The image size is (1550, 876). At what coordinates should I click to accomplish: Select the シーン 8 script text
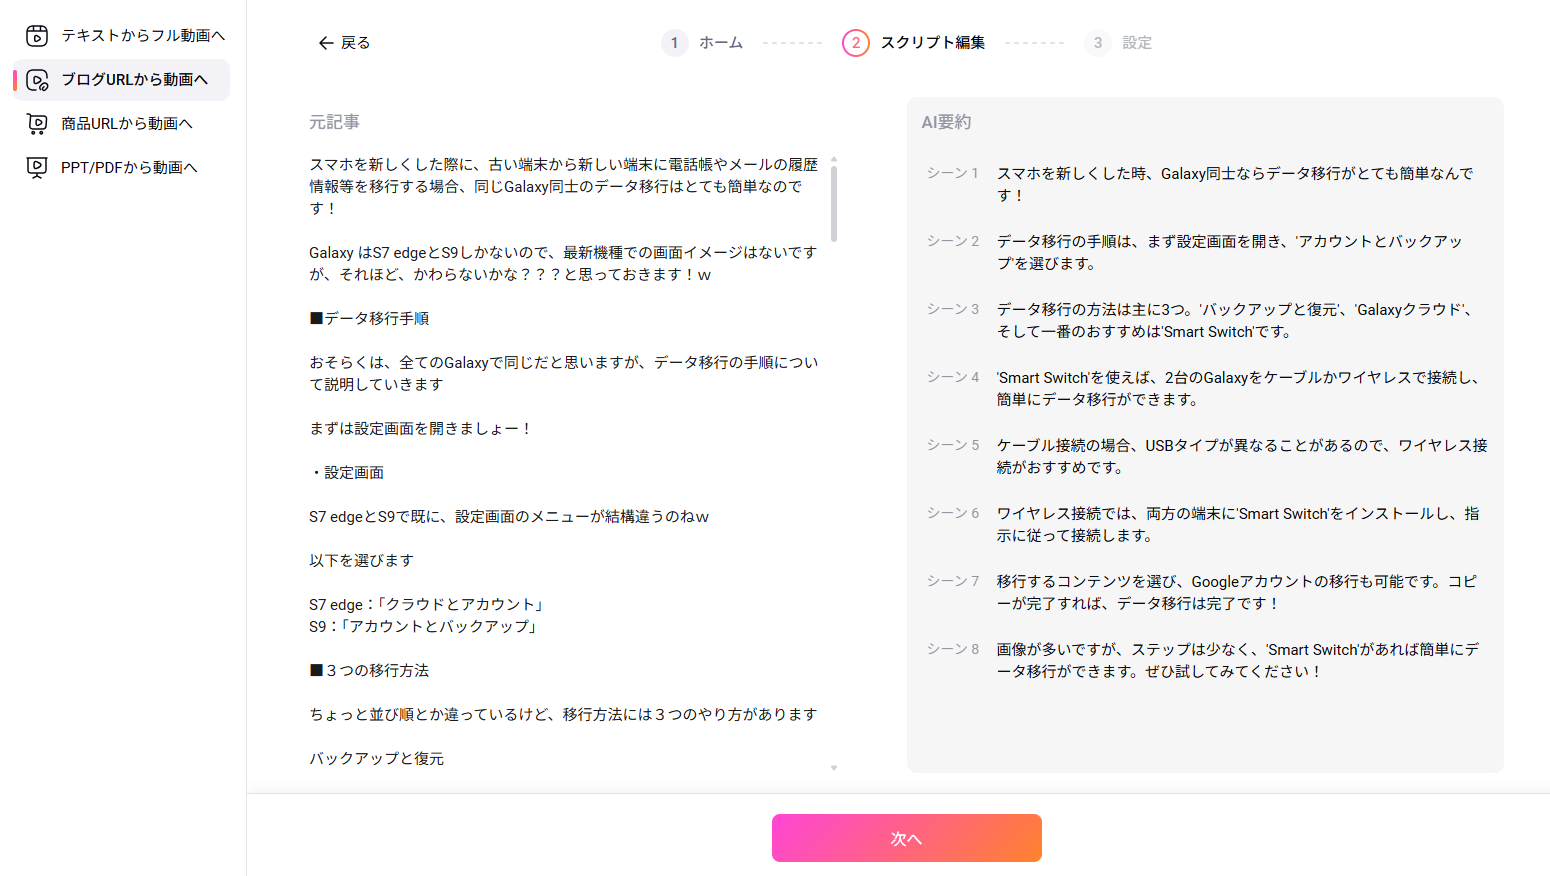tap(1236, 660)
